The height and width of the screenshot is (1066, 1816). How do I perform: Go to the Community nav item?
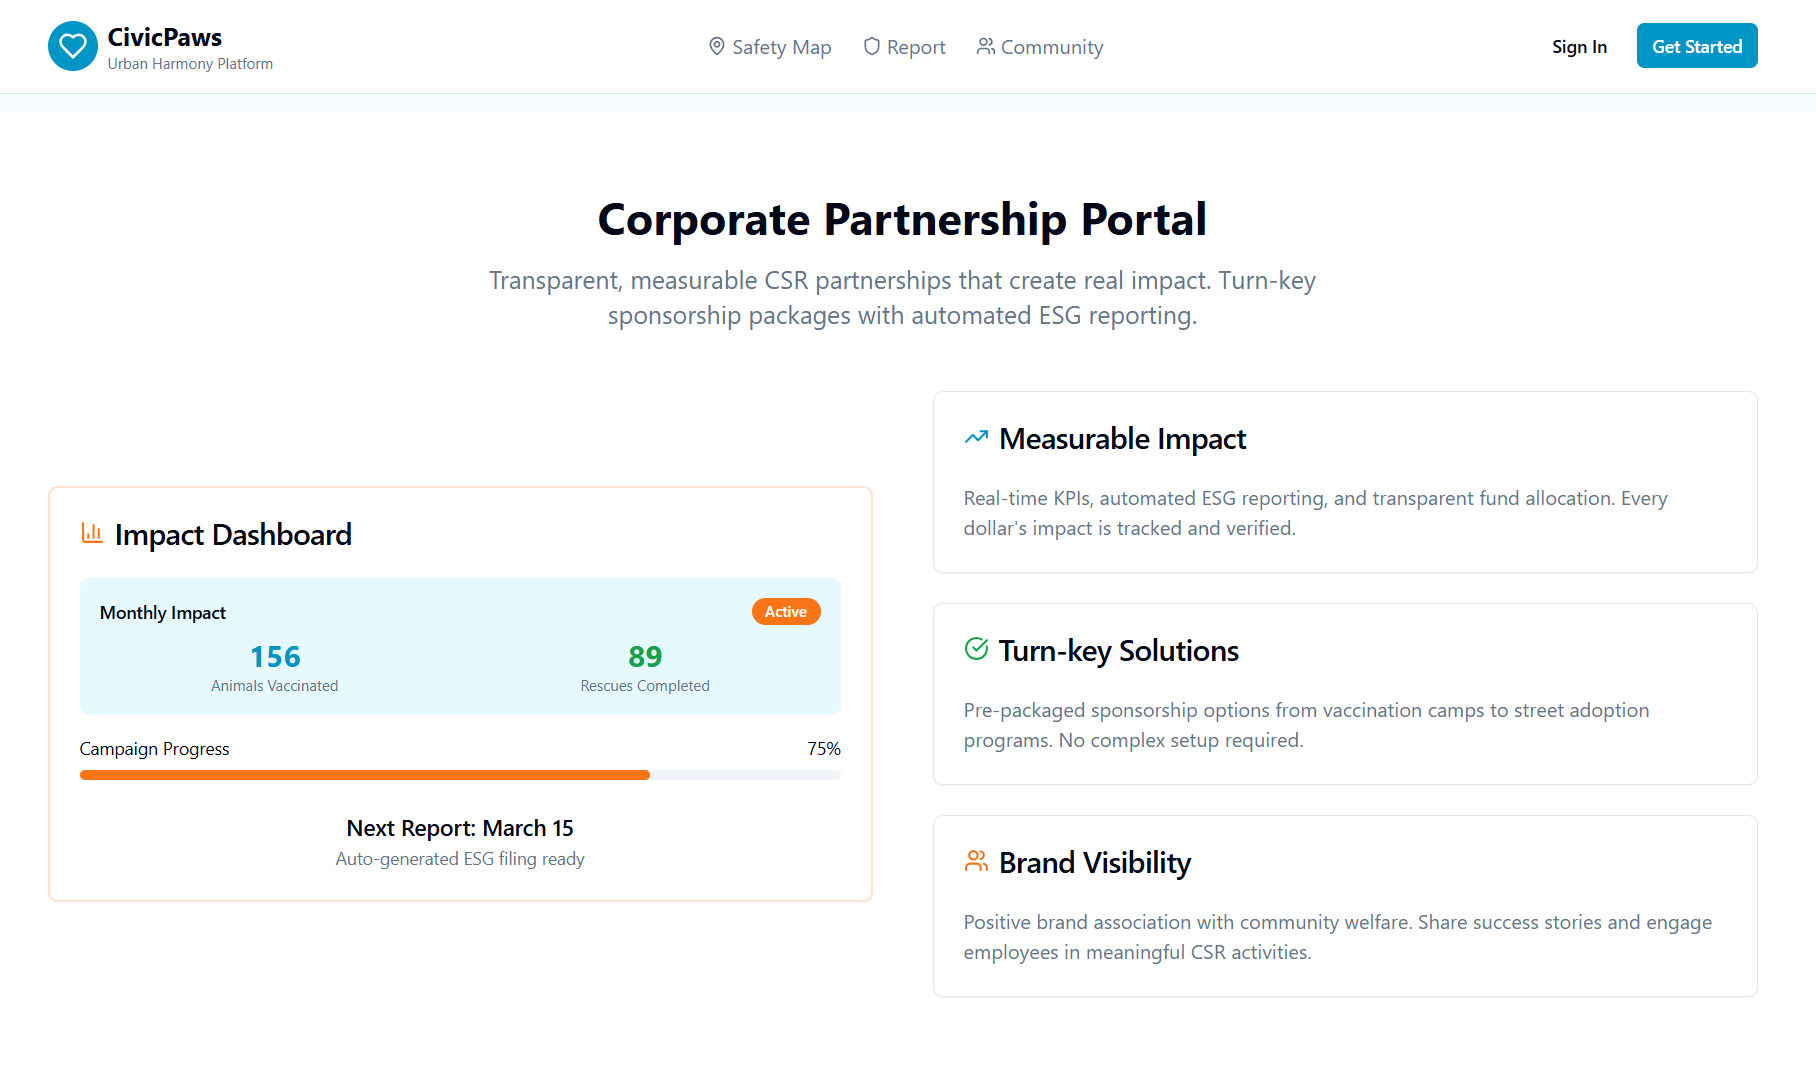pos(1040,47)
